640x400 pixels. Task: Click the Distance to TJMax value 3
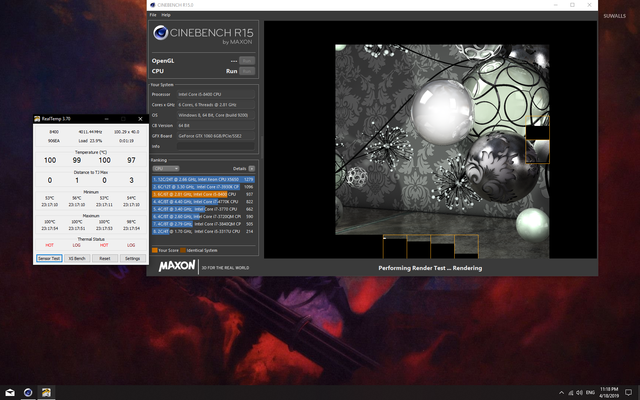point(131,180)
